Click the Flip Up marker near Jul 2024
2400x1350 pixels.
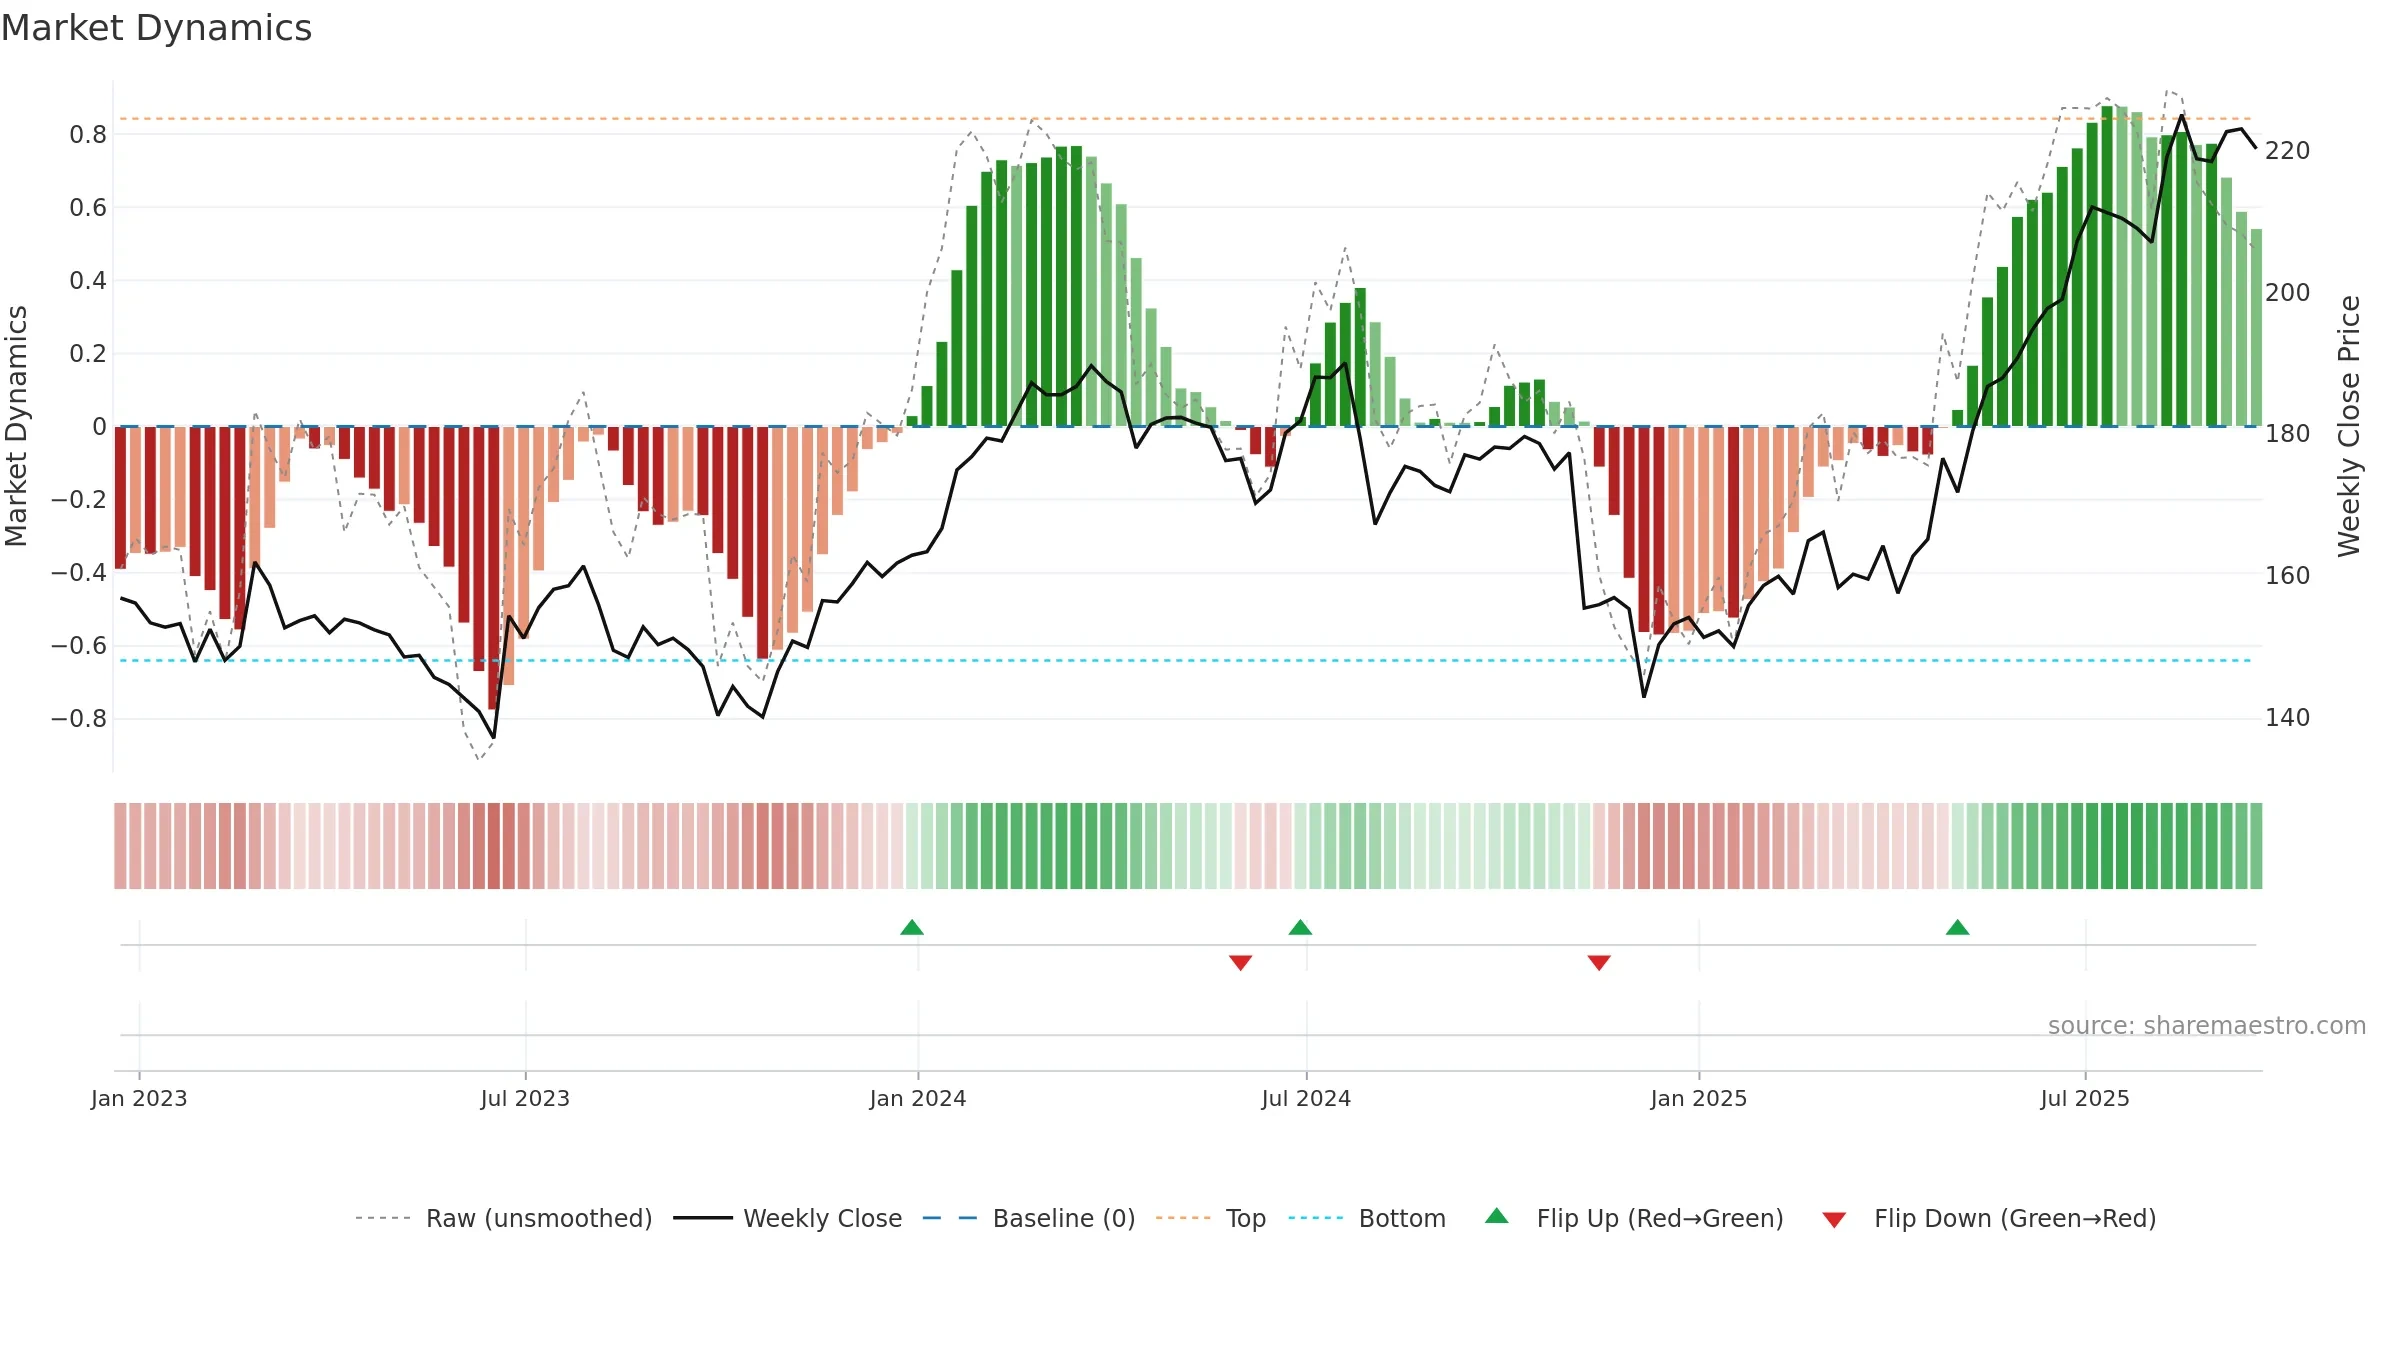coord(1300,927)
